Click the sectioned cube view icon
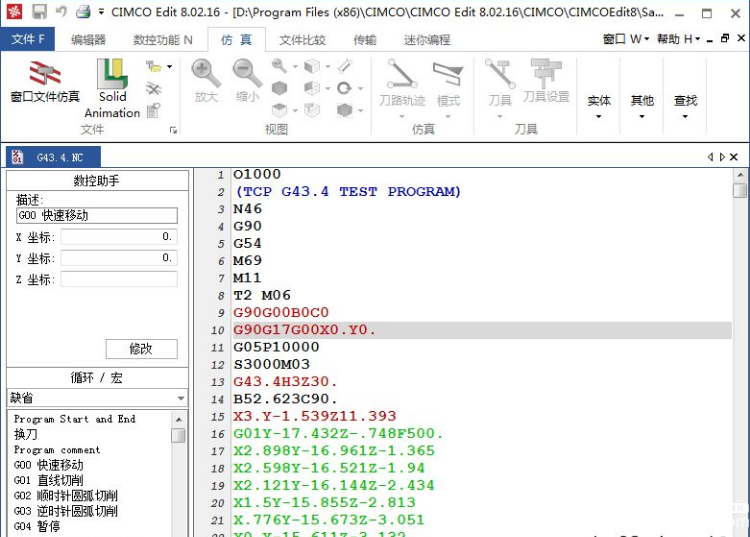750x537 pixels. (312, 88)
